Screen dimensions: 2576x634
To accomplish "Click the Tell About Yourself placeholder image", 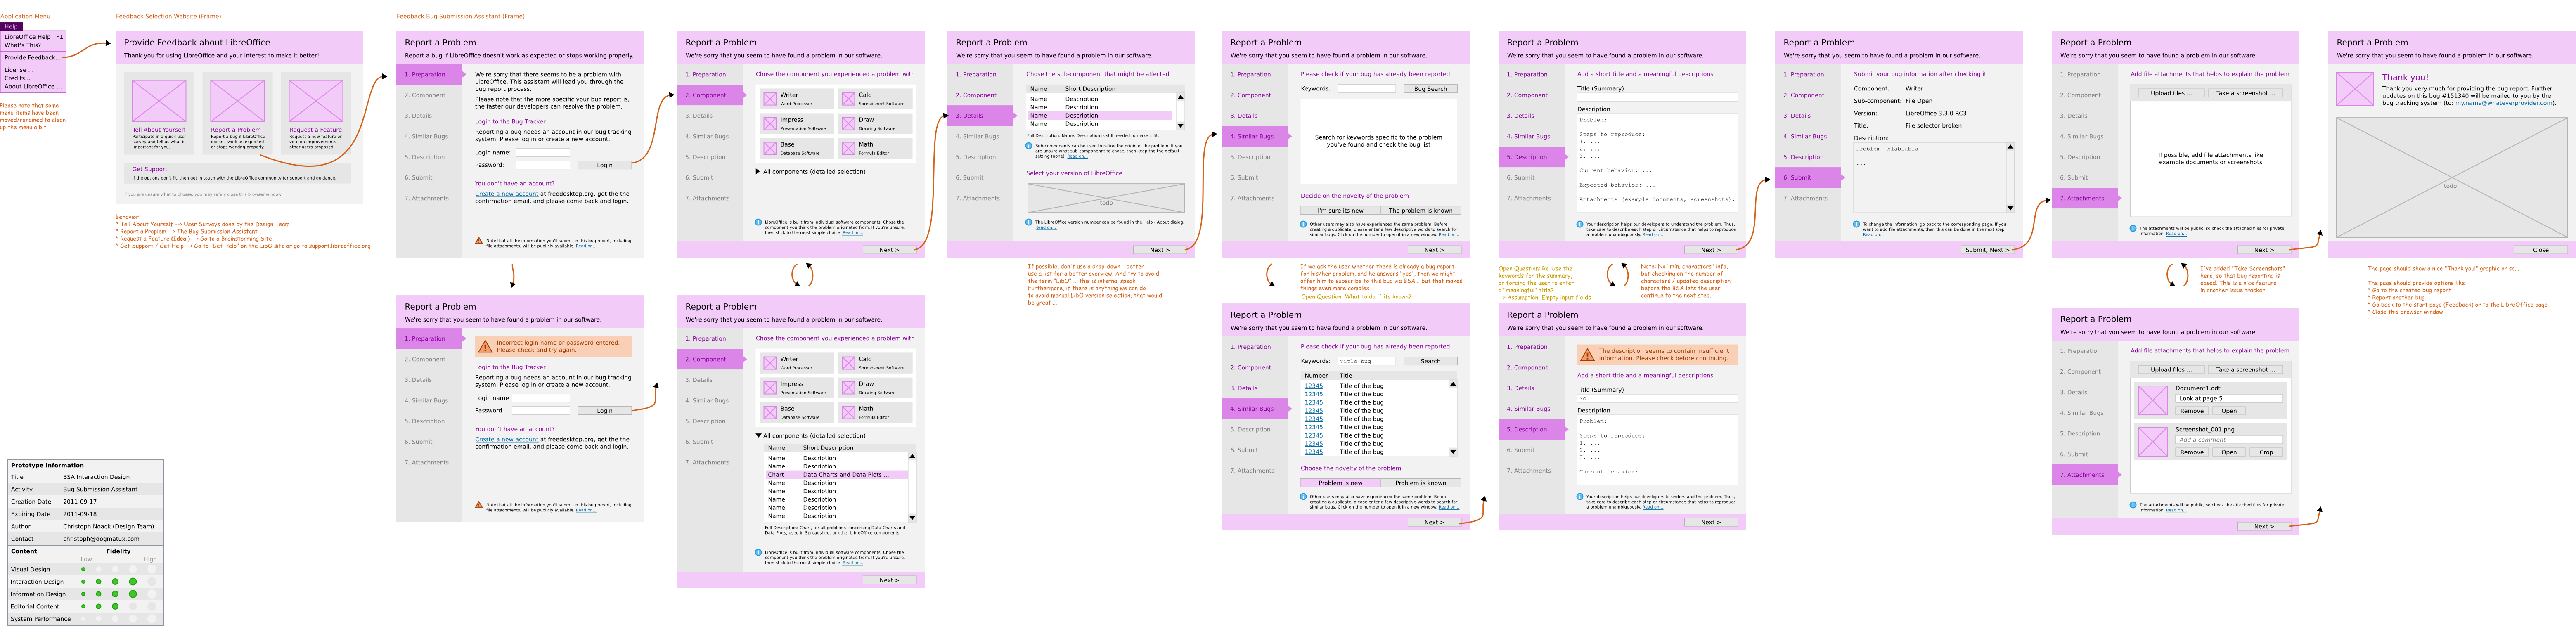I will point(159,101).
